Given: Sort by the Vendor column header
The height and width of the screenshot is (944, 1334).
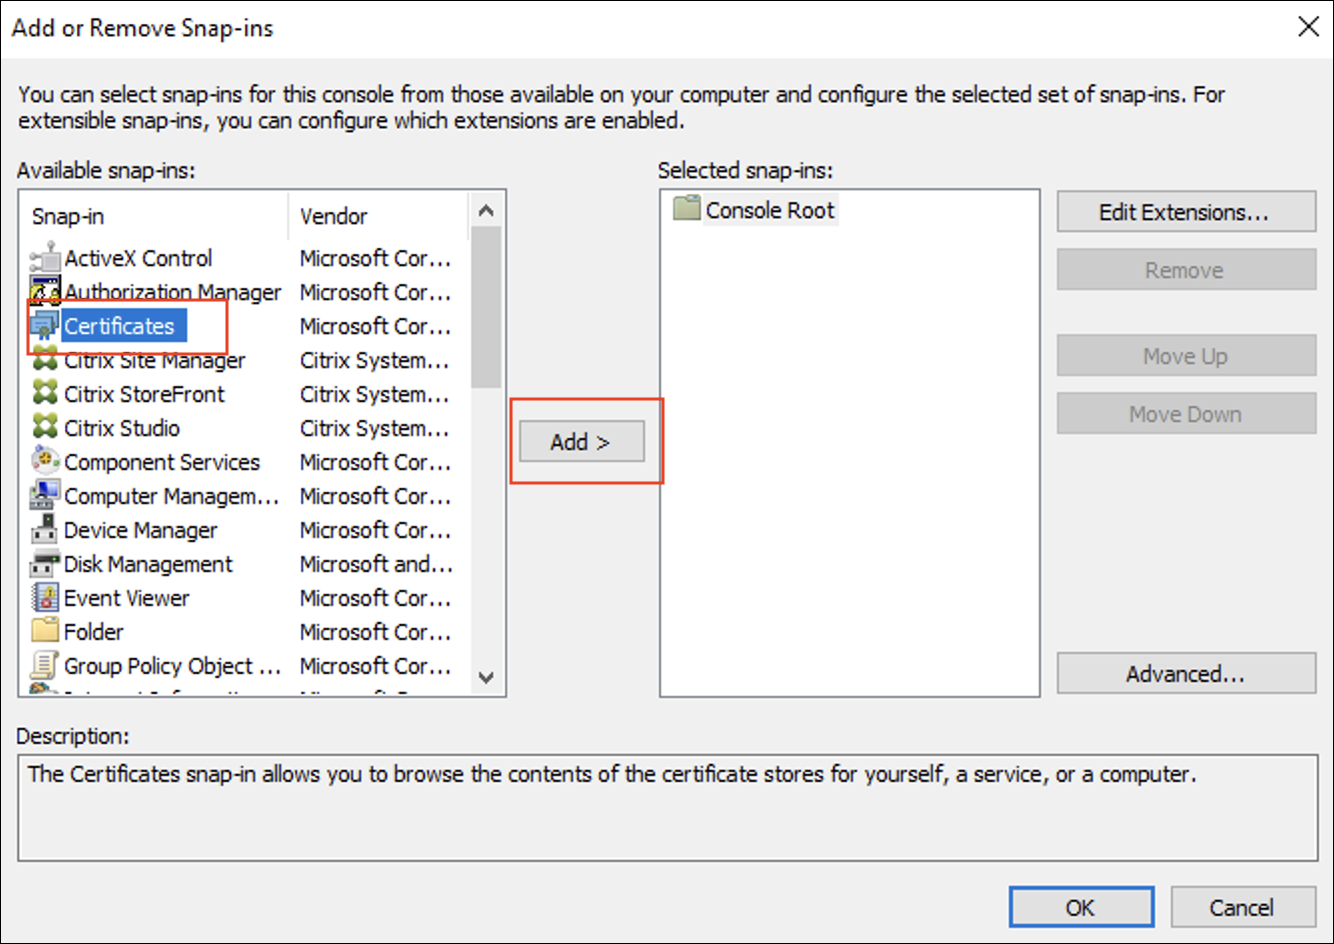Looking at the screenshot, I should 334,216.
